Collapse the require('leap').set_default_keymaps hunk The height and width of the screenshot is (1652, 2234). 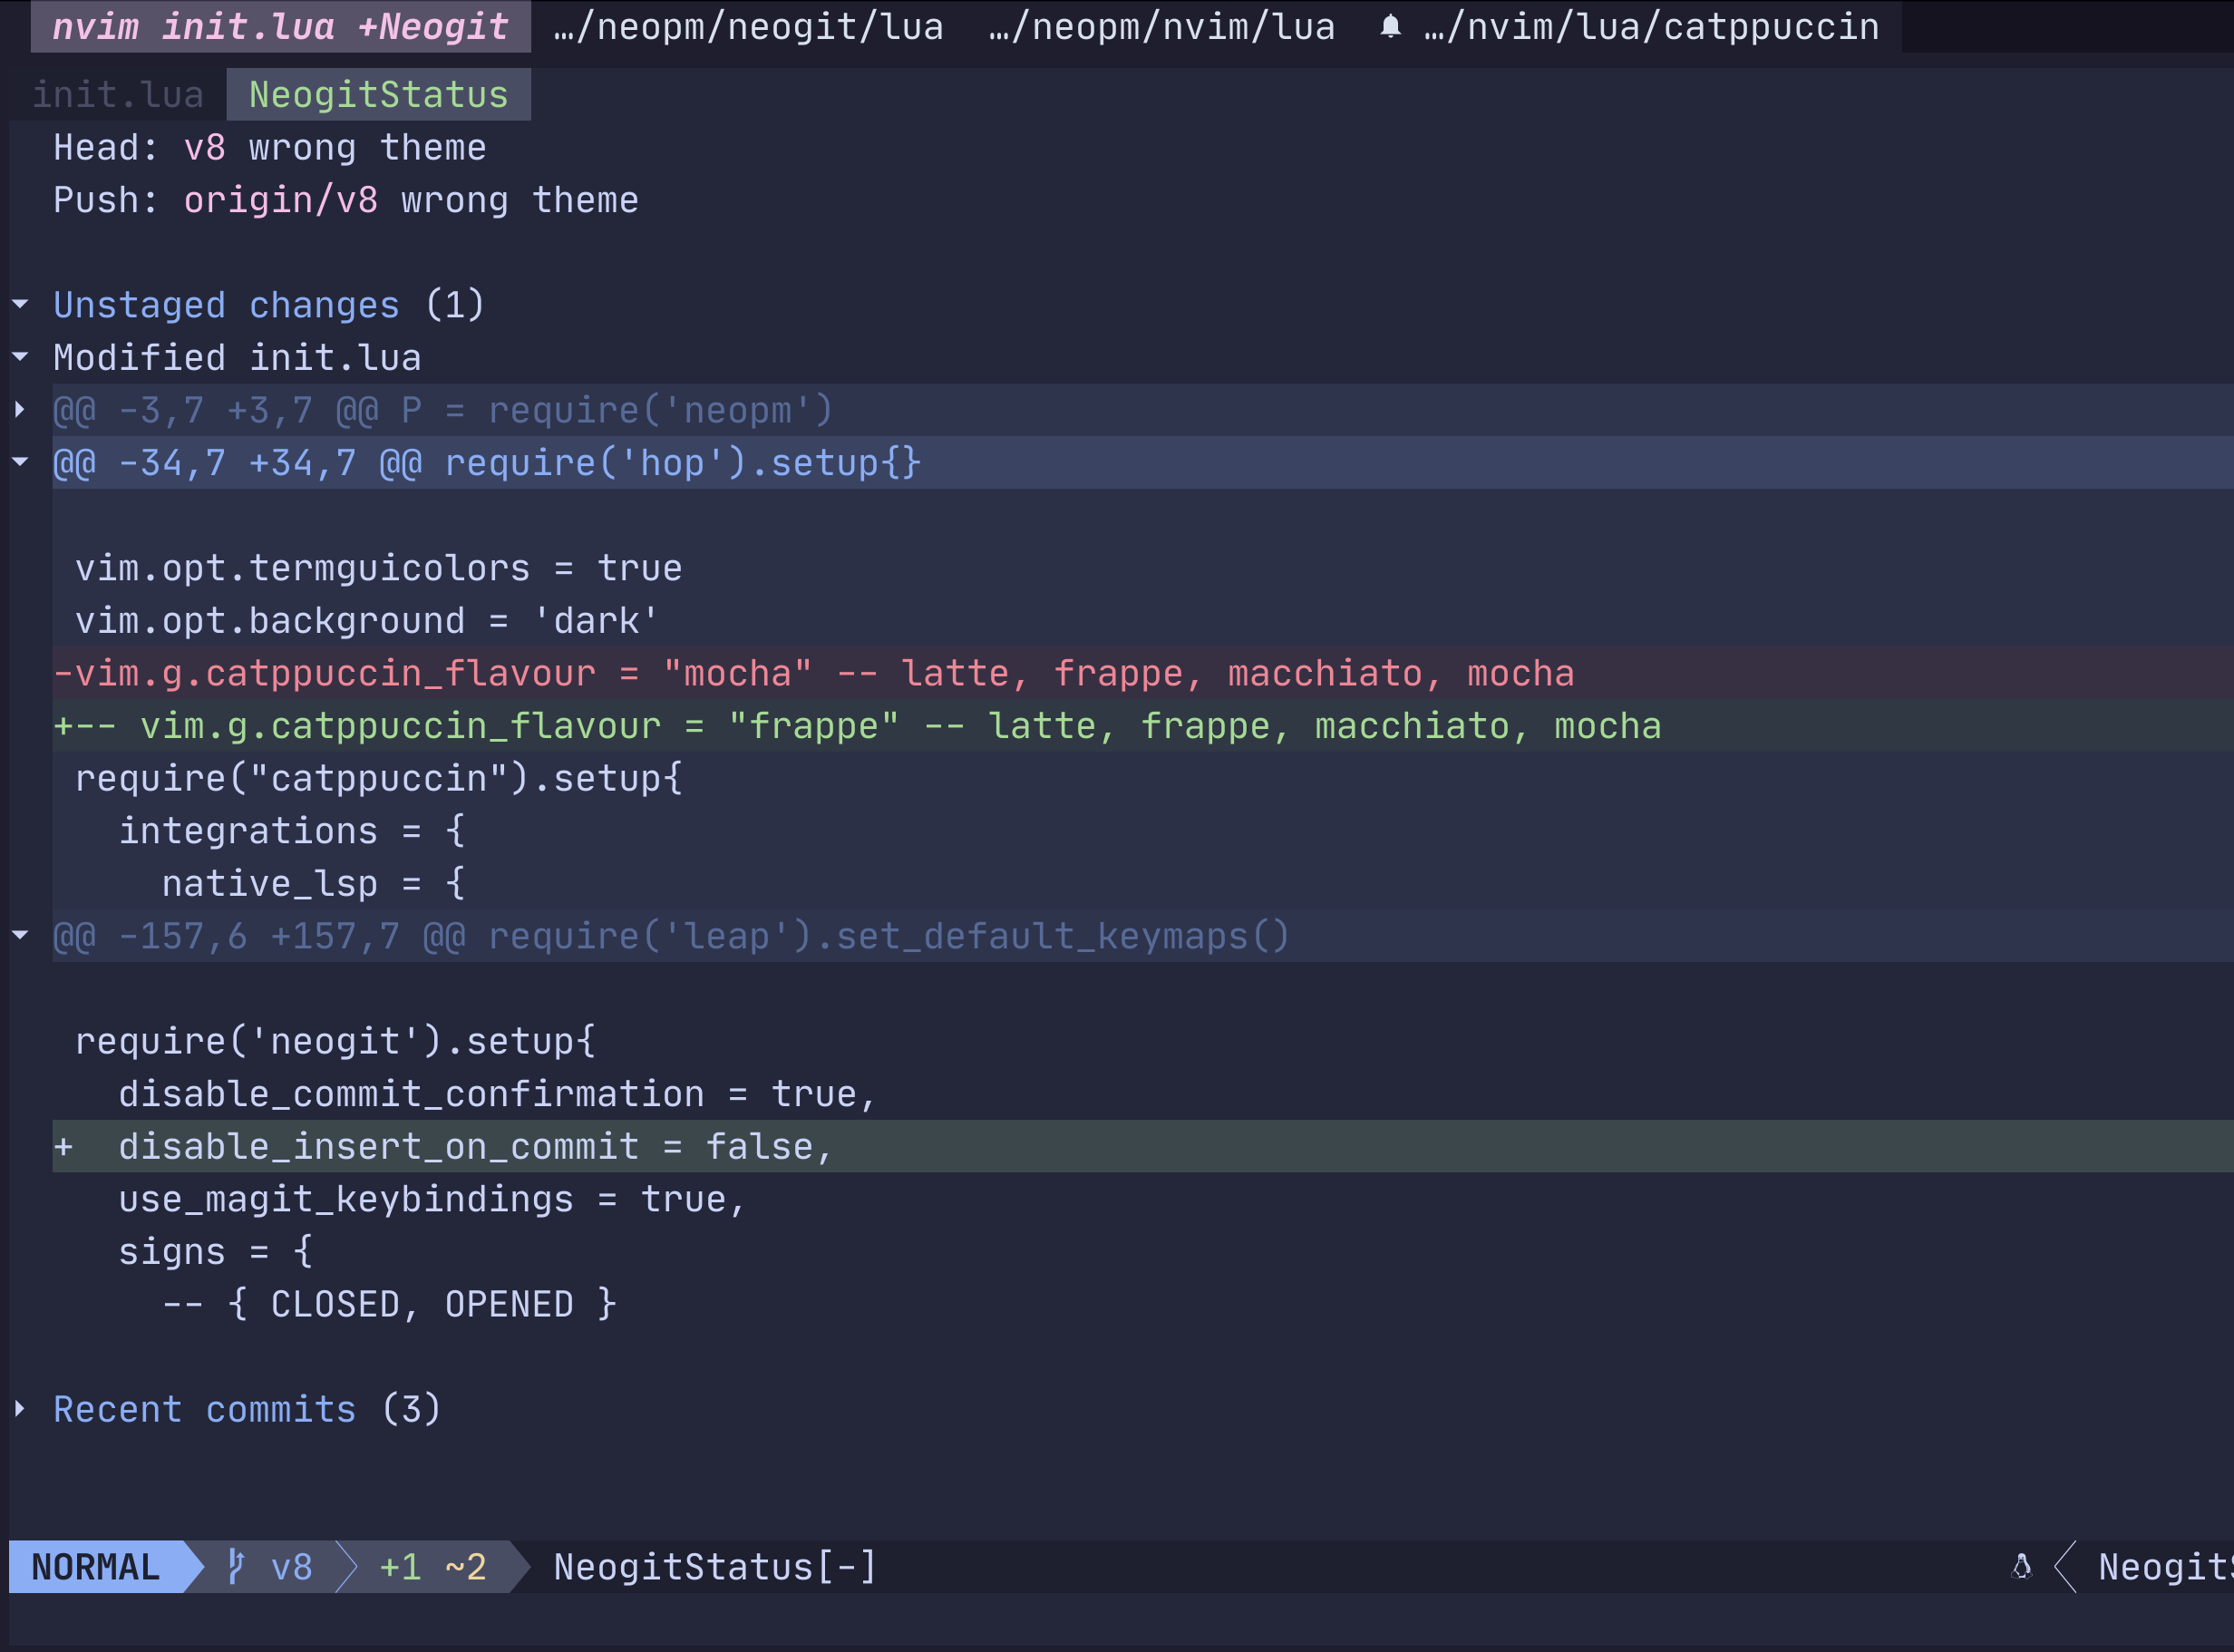point(21,936)
